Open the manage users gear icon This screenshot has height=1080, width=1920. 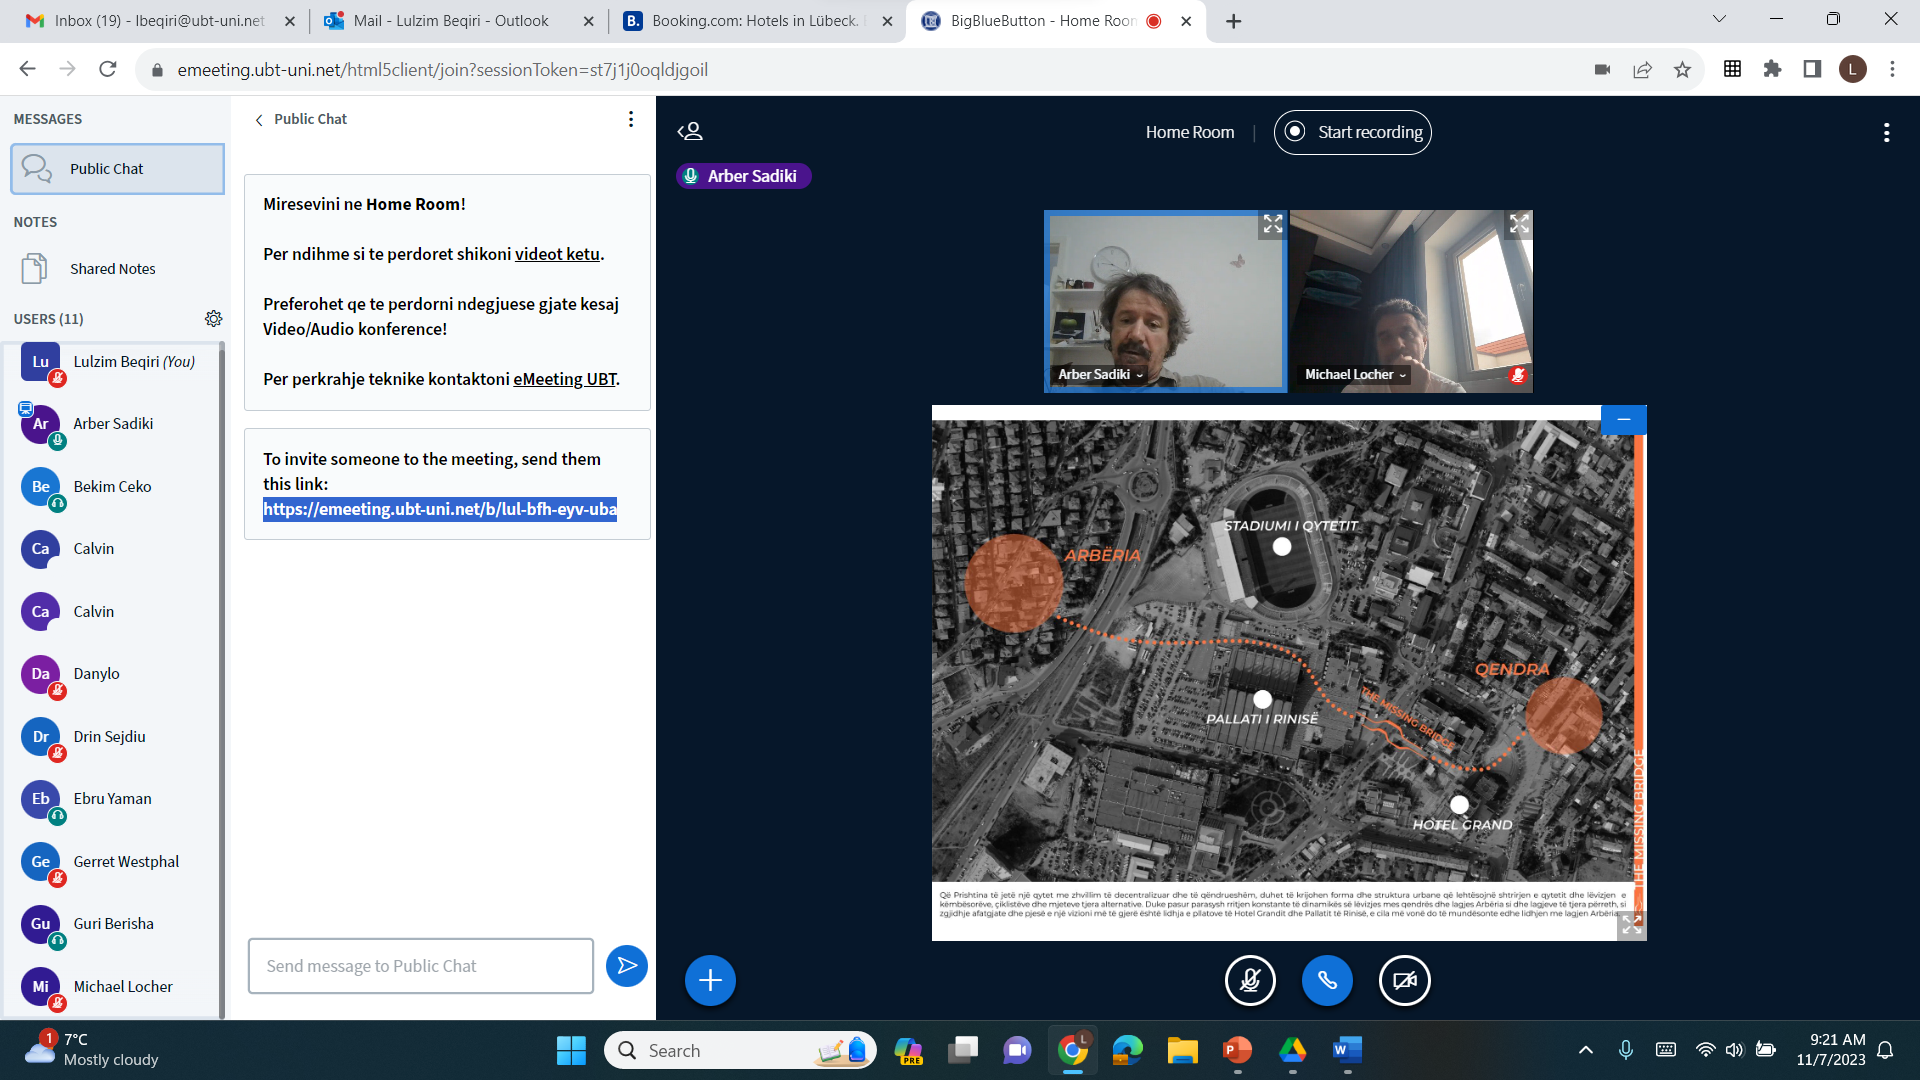(x=213, y=319)
